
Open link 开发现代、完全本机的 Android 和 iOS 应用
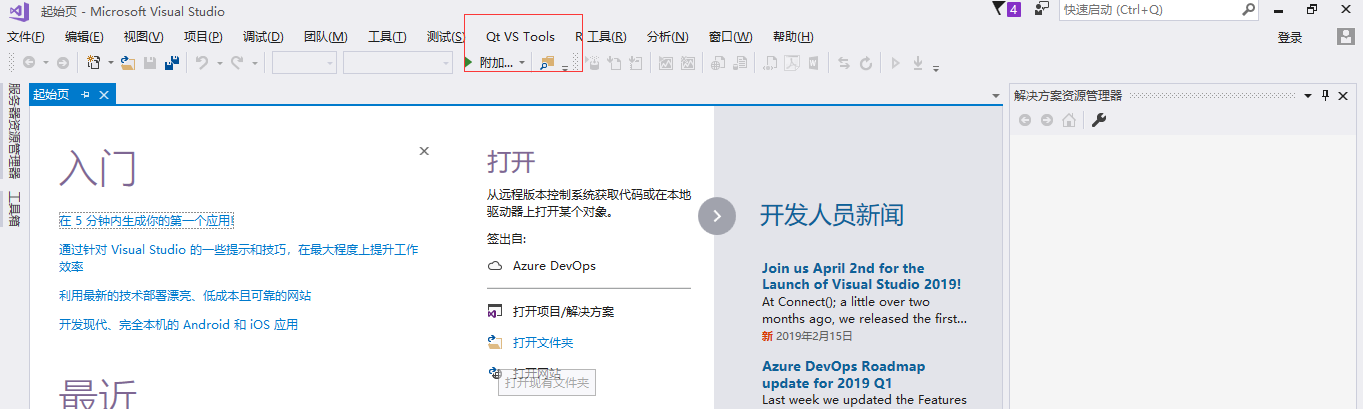(178, 325)
